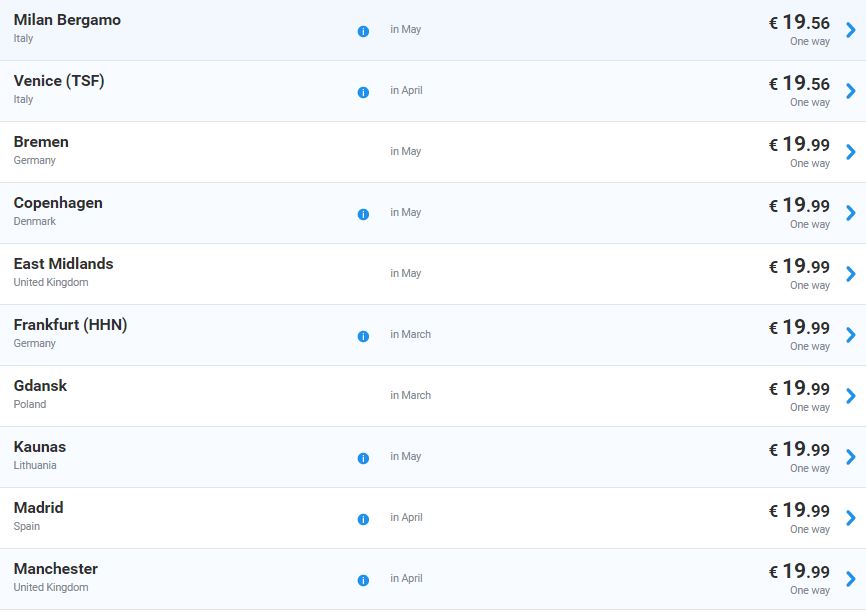Select the Frankfurt (HHN) destination link
Viewport: 866px width, 612px height.
click(x=70, y=325)
